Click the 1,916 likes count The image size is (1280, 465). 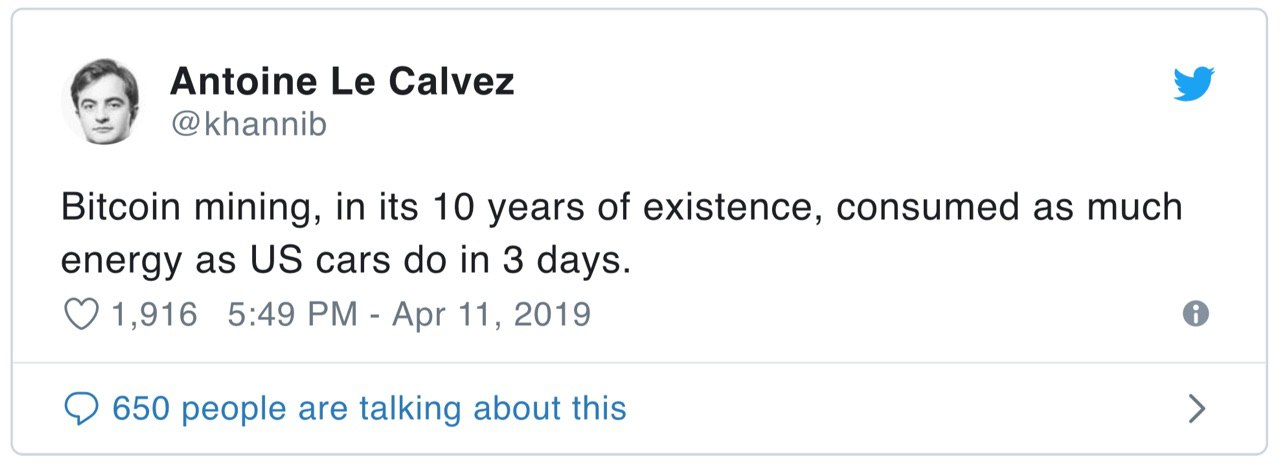click(x=155, y=315)
